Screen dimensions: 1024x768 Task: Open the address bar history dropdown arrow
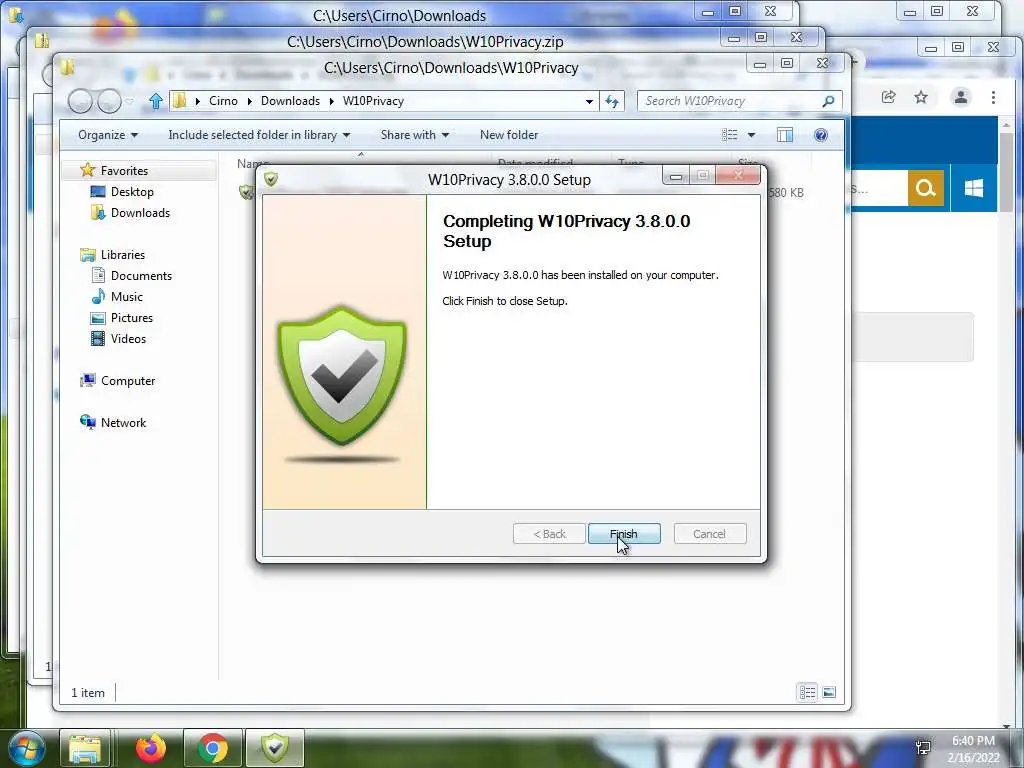[589, 101]
